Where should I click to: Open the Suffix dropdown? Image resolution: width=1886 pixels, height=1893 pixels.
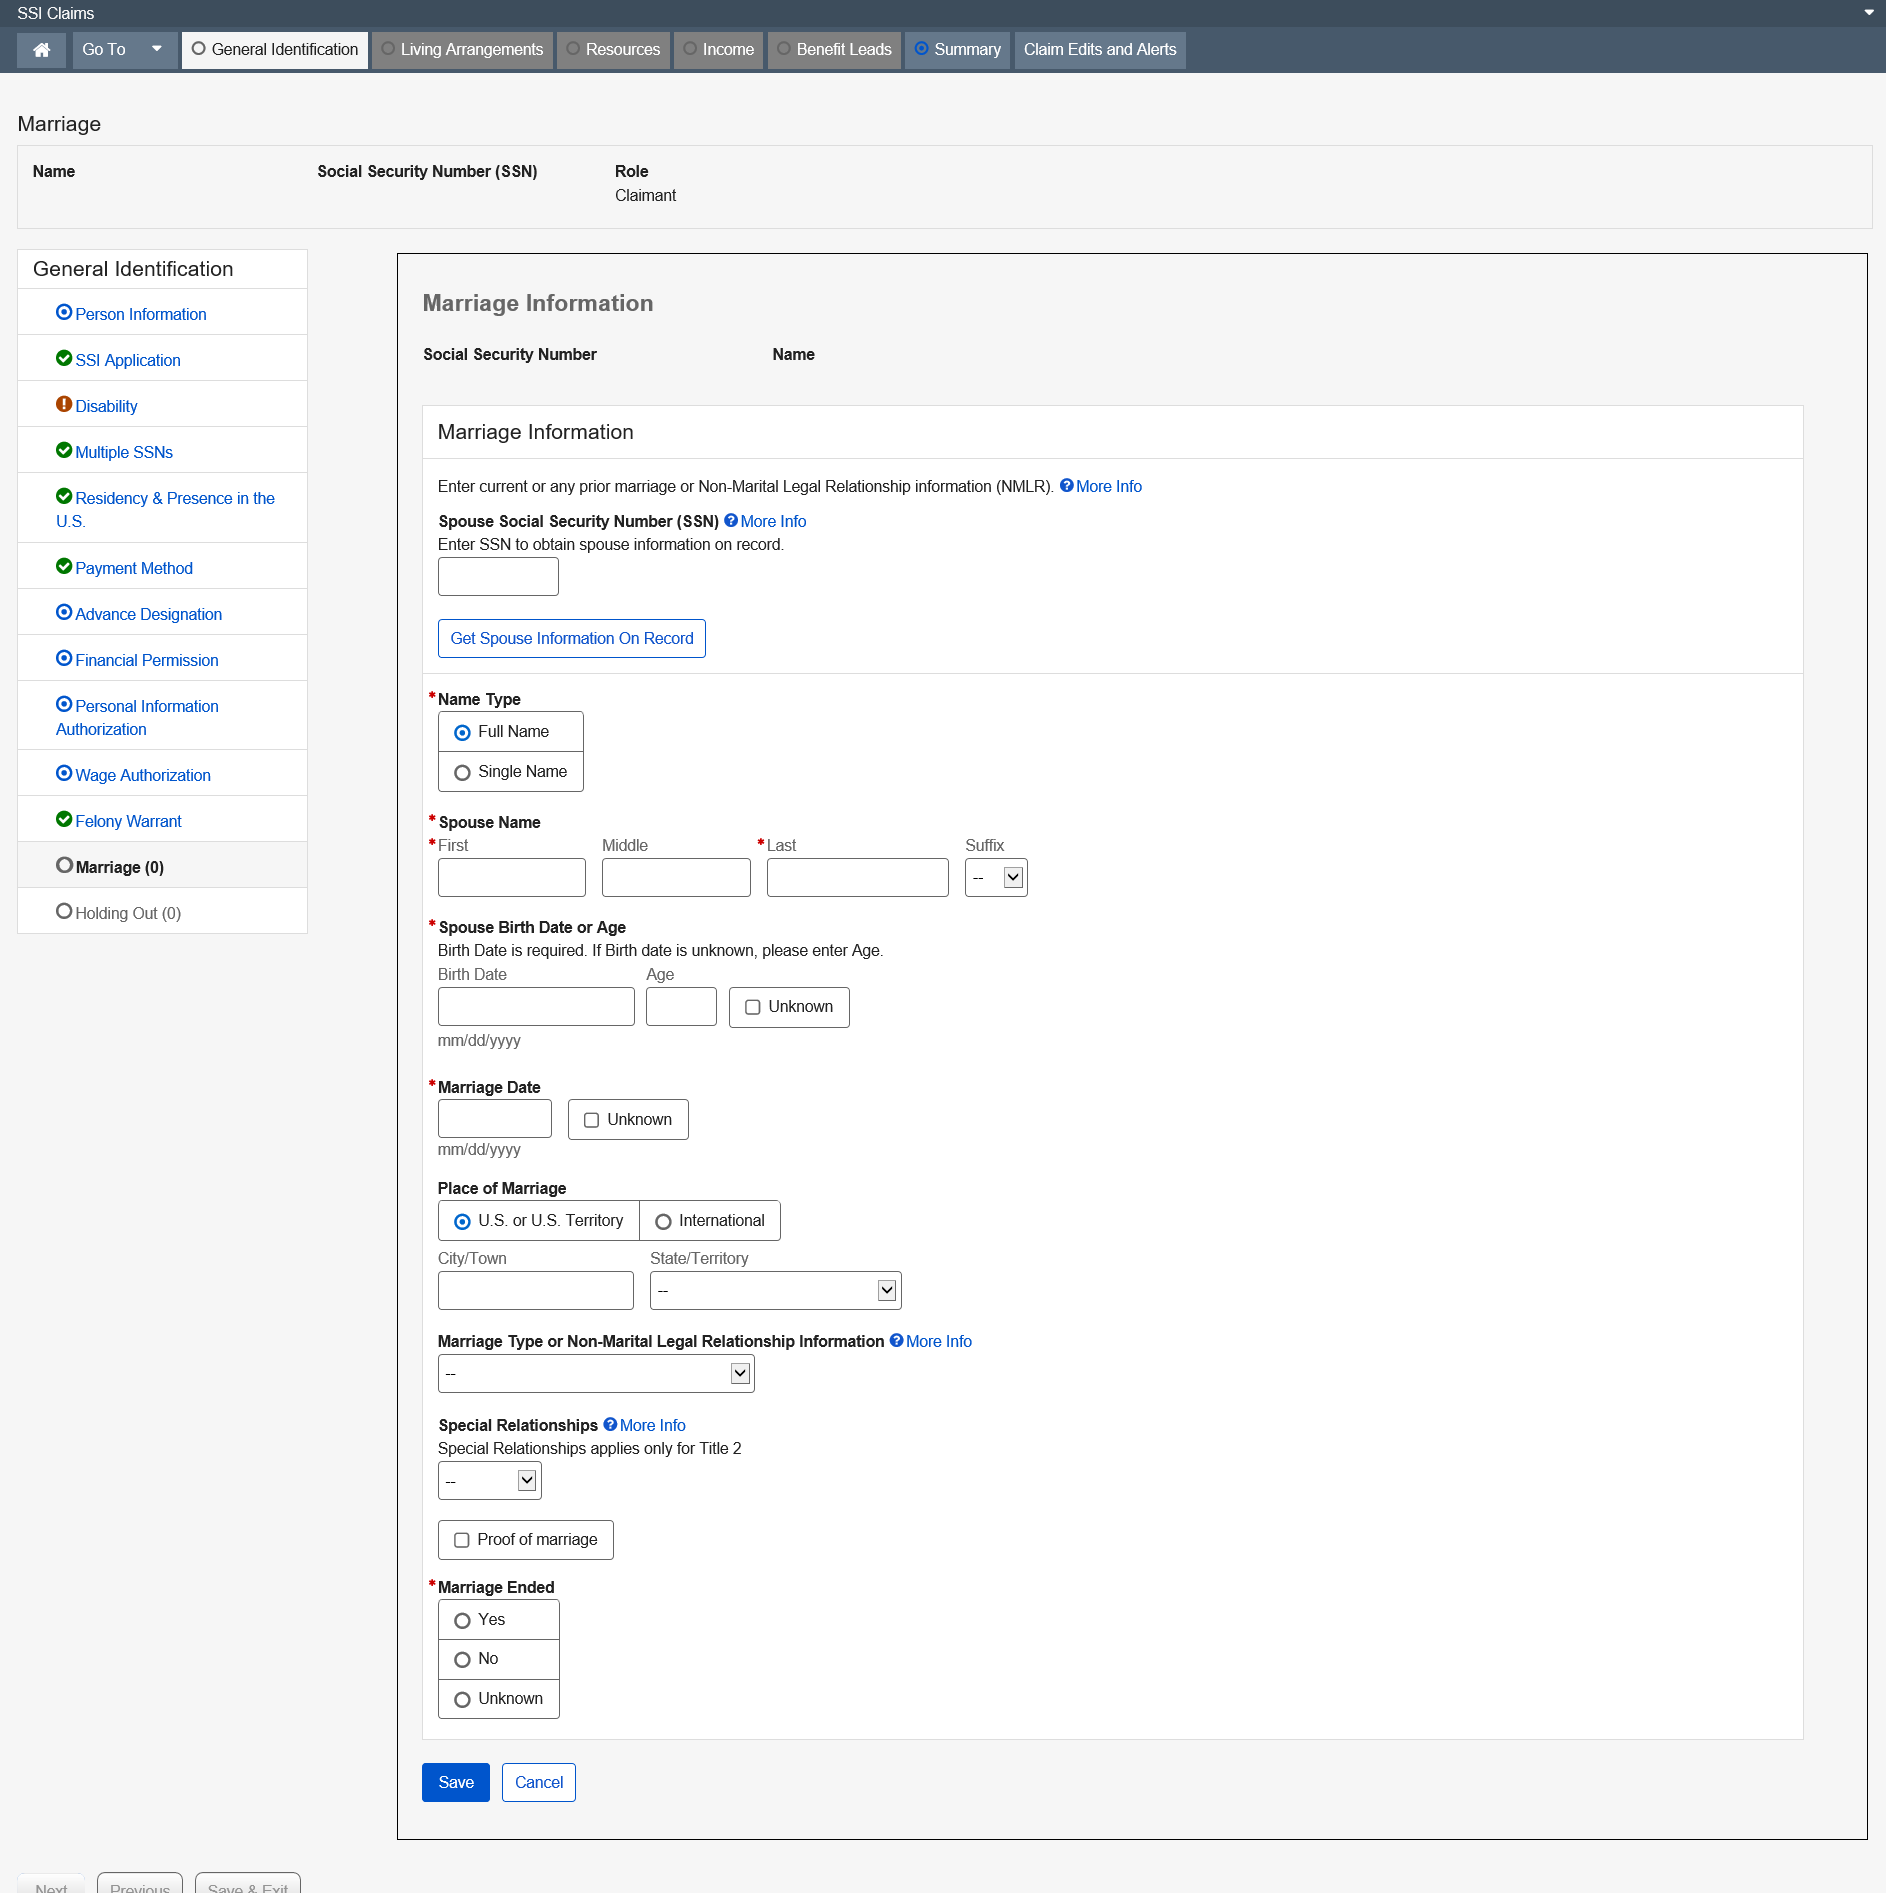(995, 878)
